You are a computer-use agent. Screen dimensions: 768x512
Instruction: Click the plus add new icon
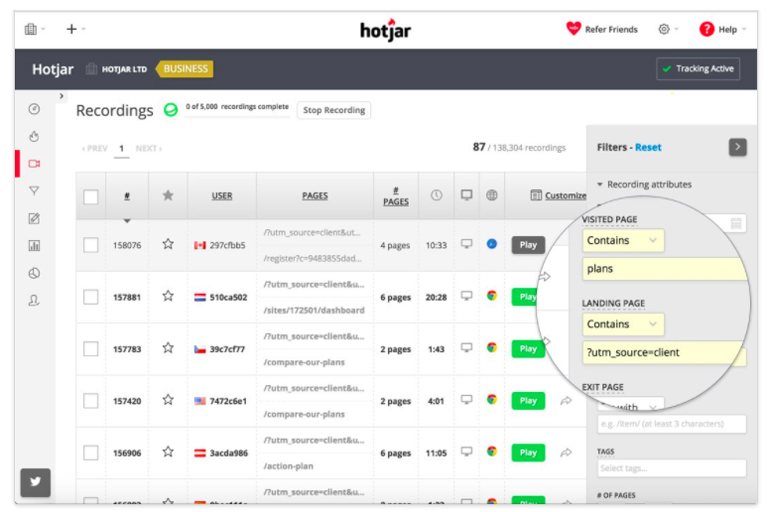point(72,29)
